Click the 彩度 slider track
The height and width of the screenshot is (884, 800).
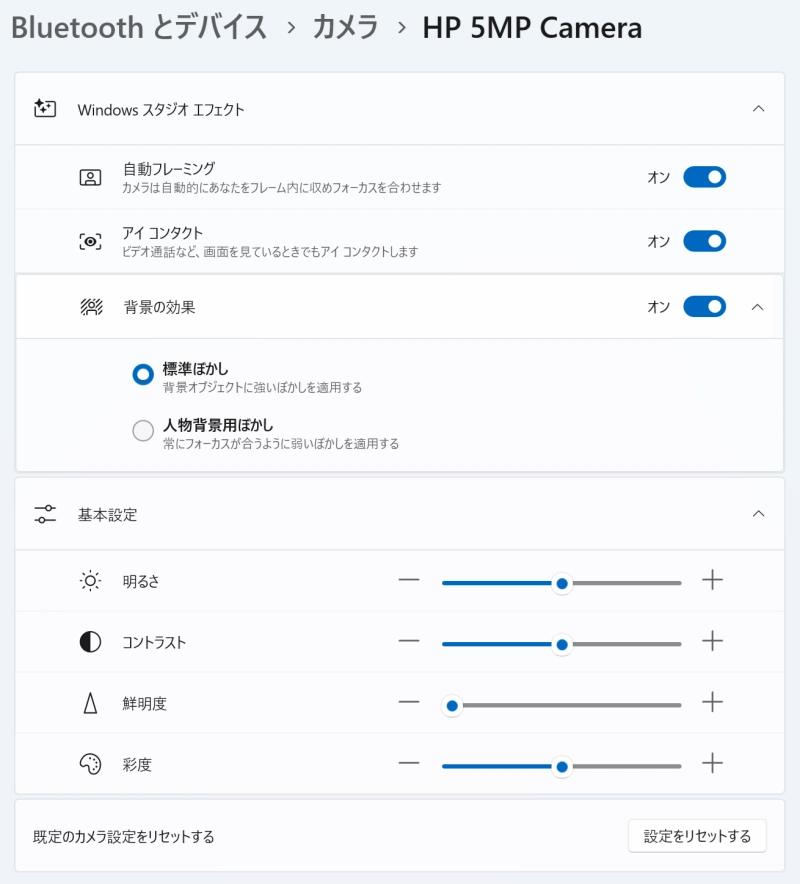(x=562, y=767)
